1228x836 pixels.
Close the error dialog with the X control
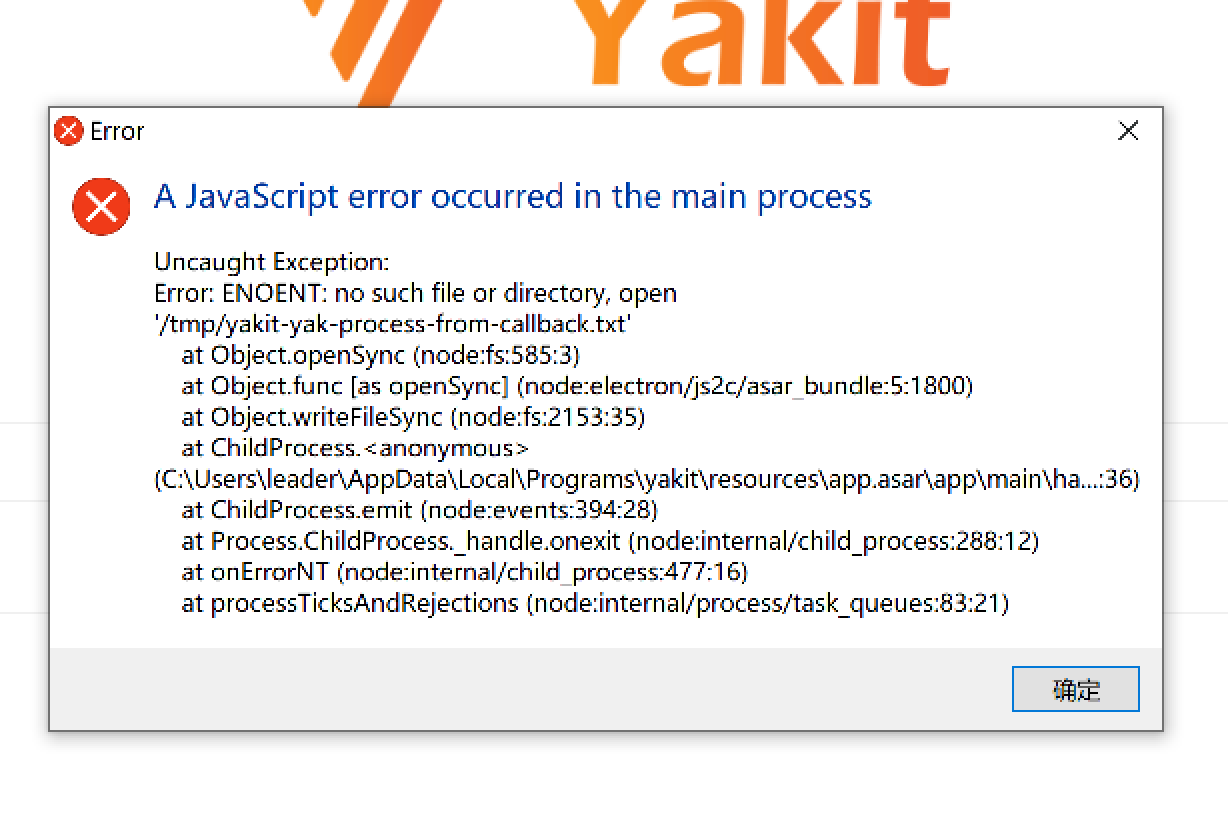click(1128, 130)
